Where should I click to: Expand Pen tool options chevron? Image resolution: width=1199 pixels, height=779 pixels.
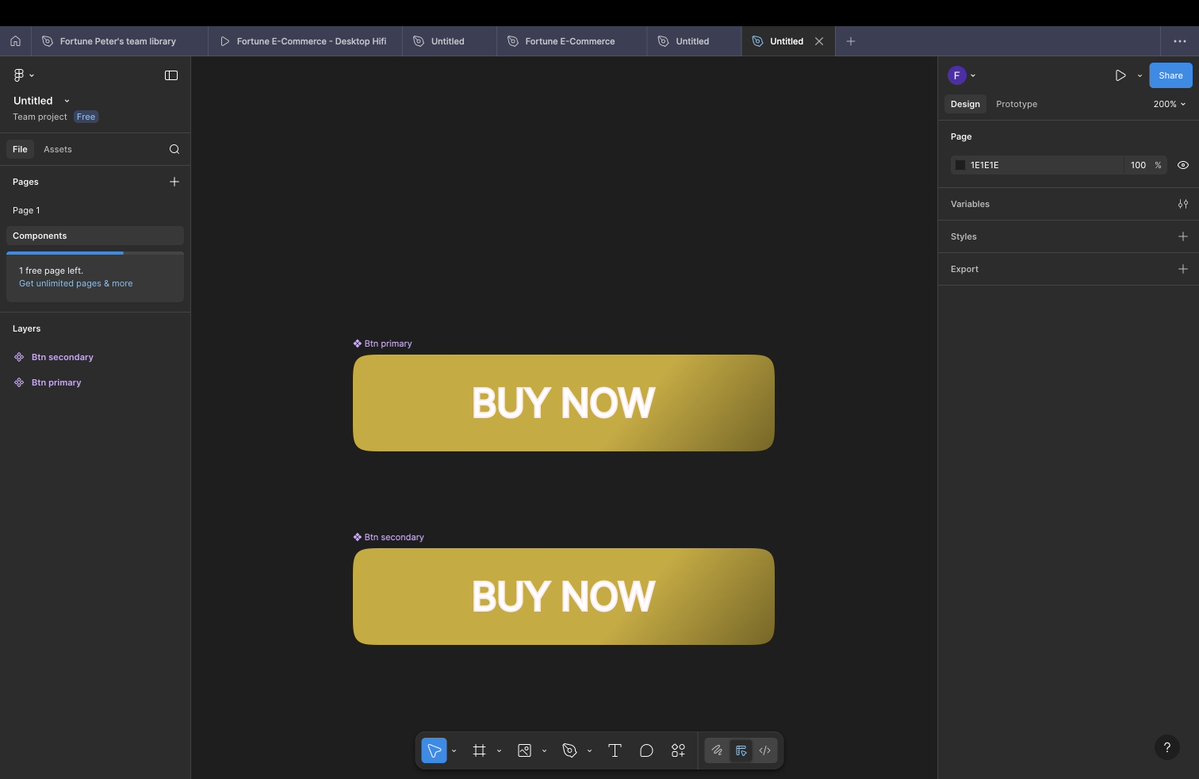pos(589,751)
